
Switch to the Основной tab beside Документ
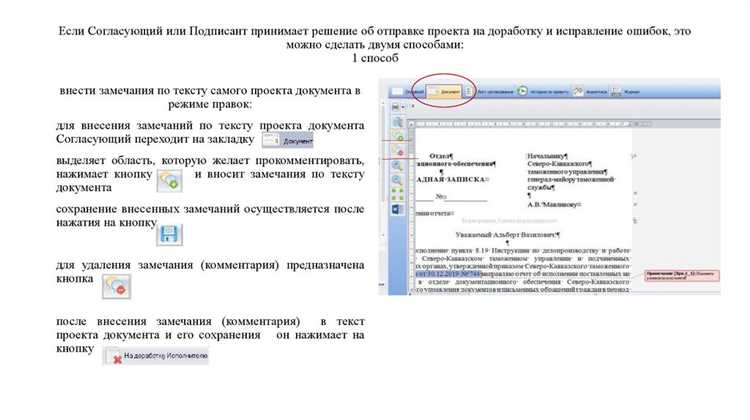[408, 91]
